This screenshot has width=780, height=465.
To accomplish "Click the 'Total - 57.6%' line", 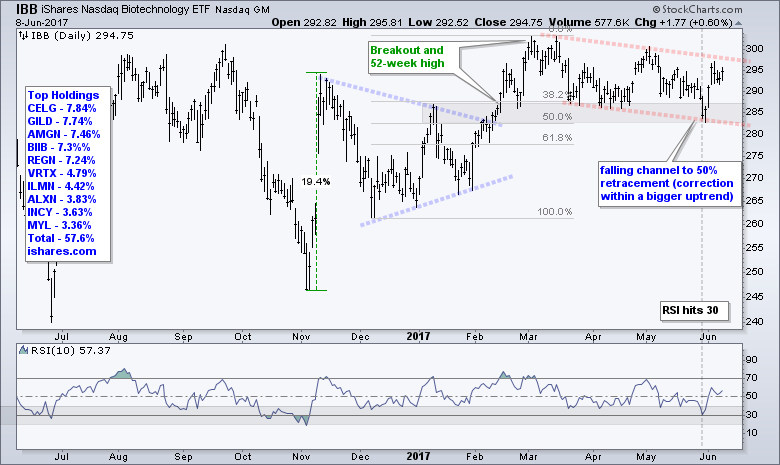I will (61, 238).
